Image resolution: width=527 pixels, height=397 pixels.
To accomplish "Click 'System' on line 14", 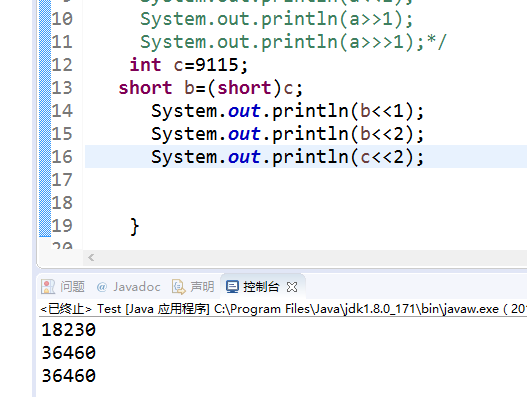I will pos(184,111).
